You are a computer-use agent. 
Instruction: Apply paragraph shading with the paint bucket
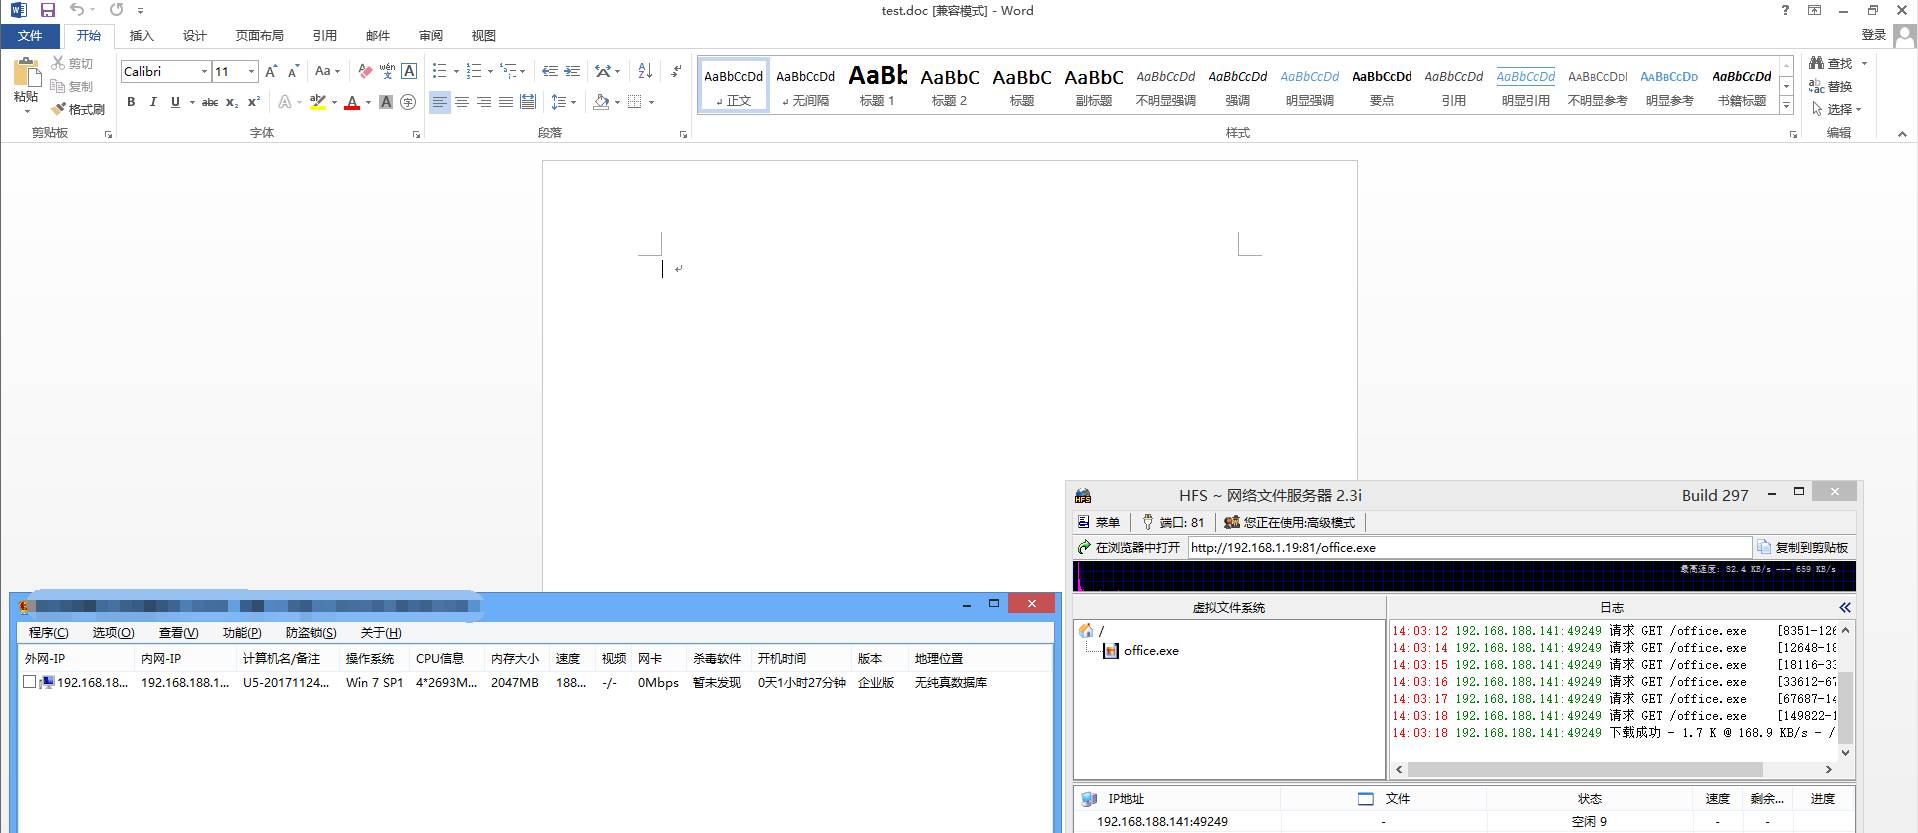600,102
